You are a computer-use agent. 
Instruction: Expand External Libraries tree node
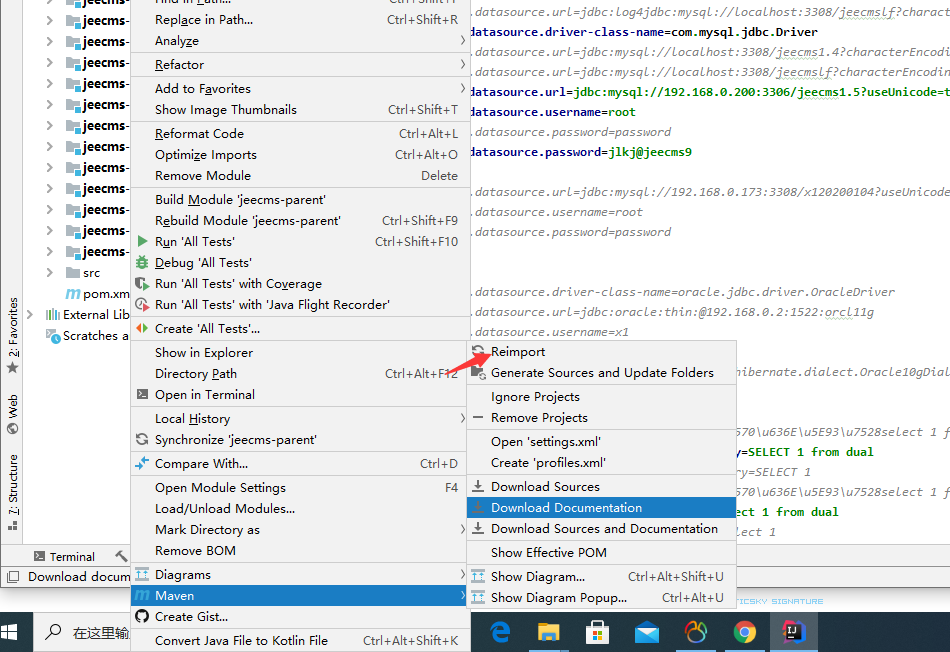[30, 315]
